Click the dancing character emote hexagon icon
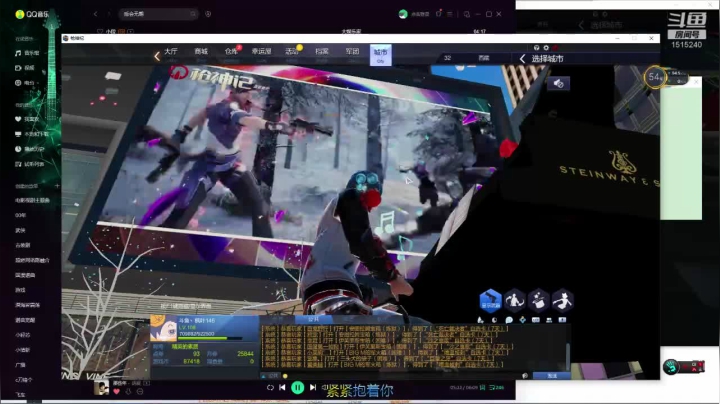The width and height of the screenshot is (720, 404). pyautogui.click(x=562, y=301)
